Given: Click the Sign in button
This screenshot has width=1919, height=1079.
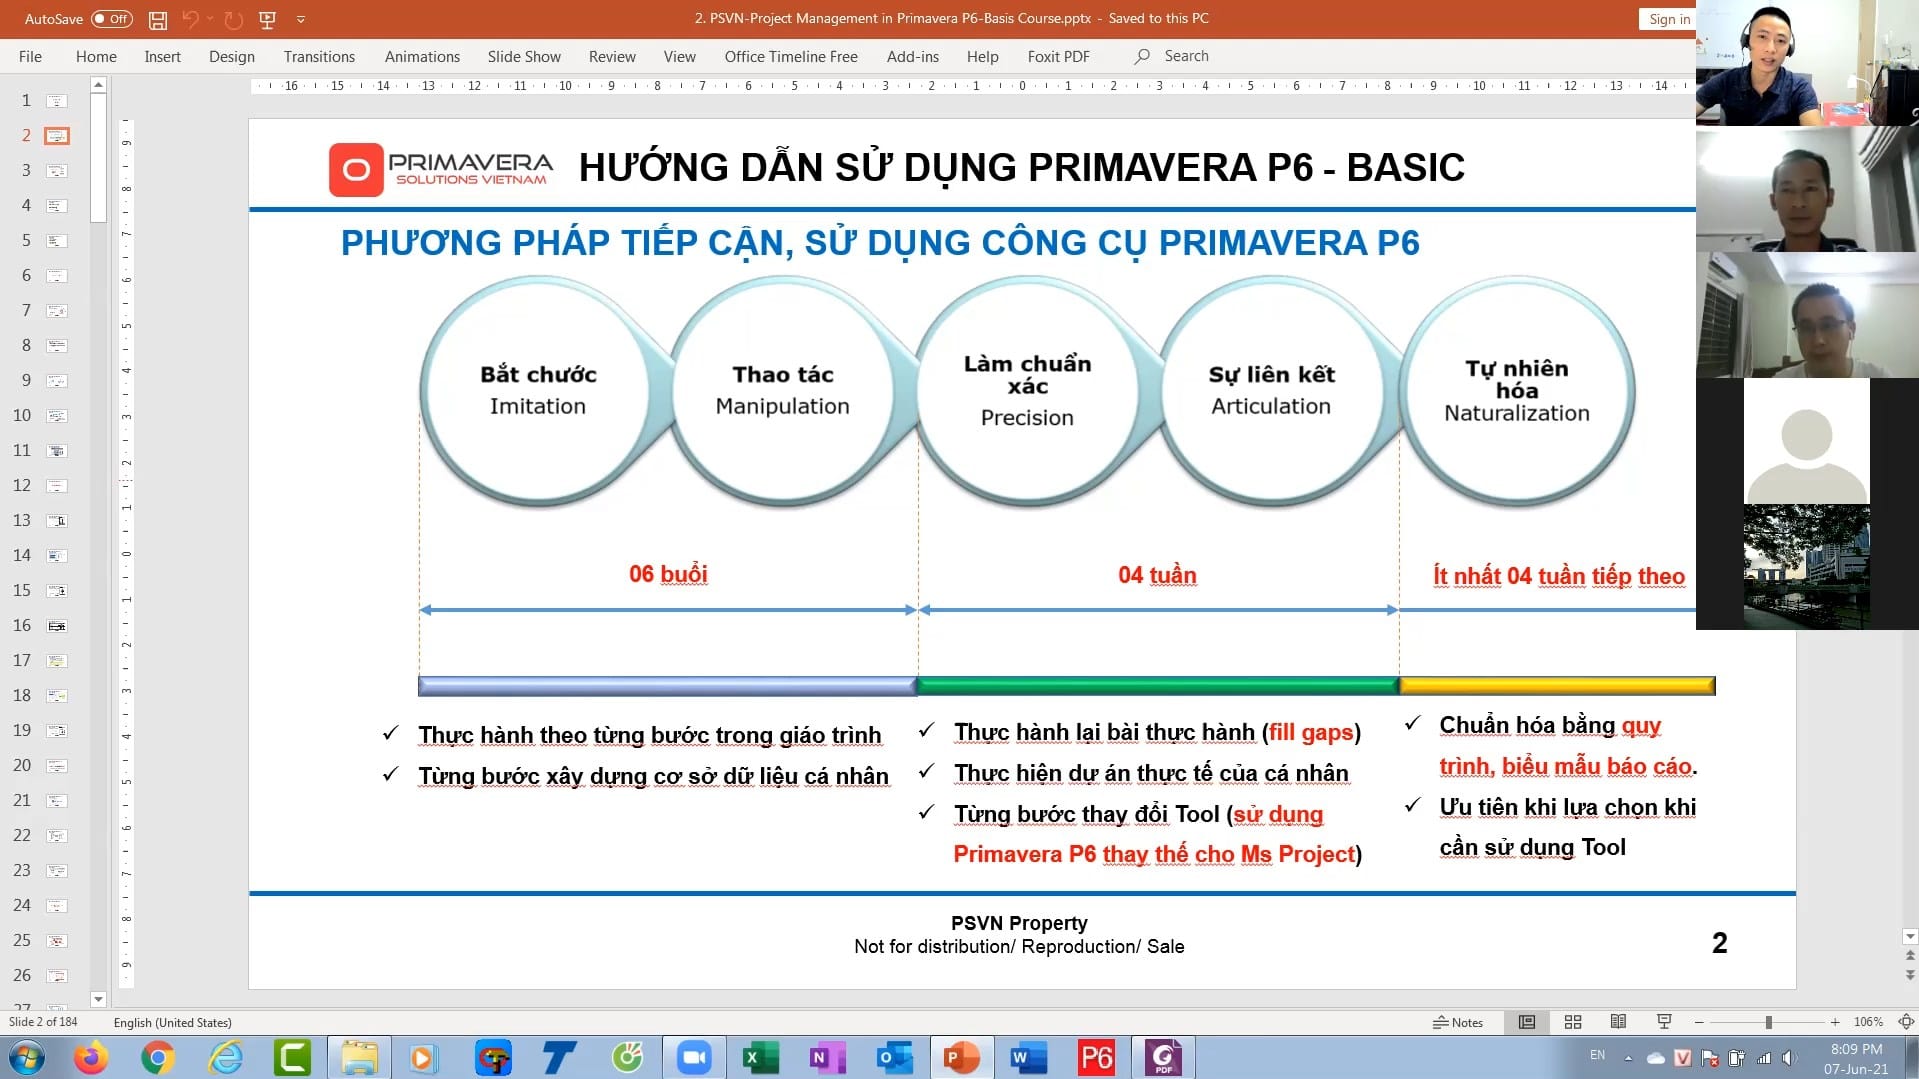Looking at the screenshot, I should (1667, 19).
